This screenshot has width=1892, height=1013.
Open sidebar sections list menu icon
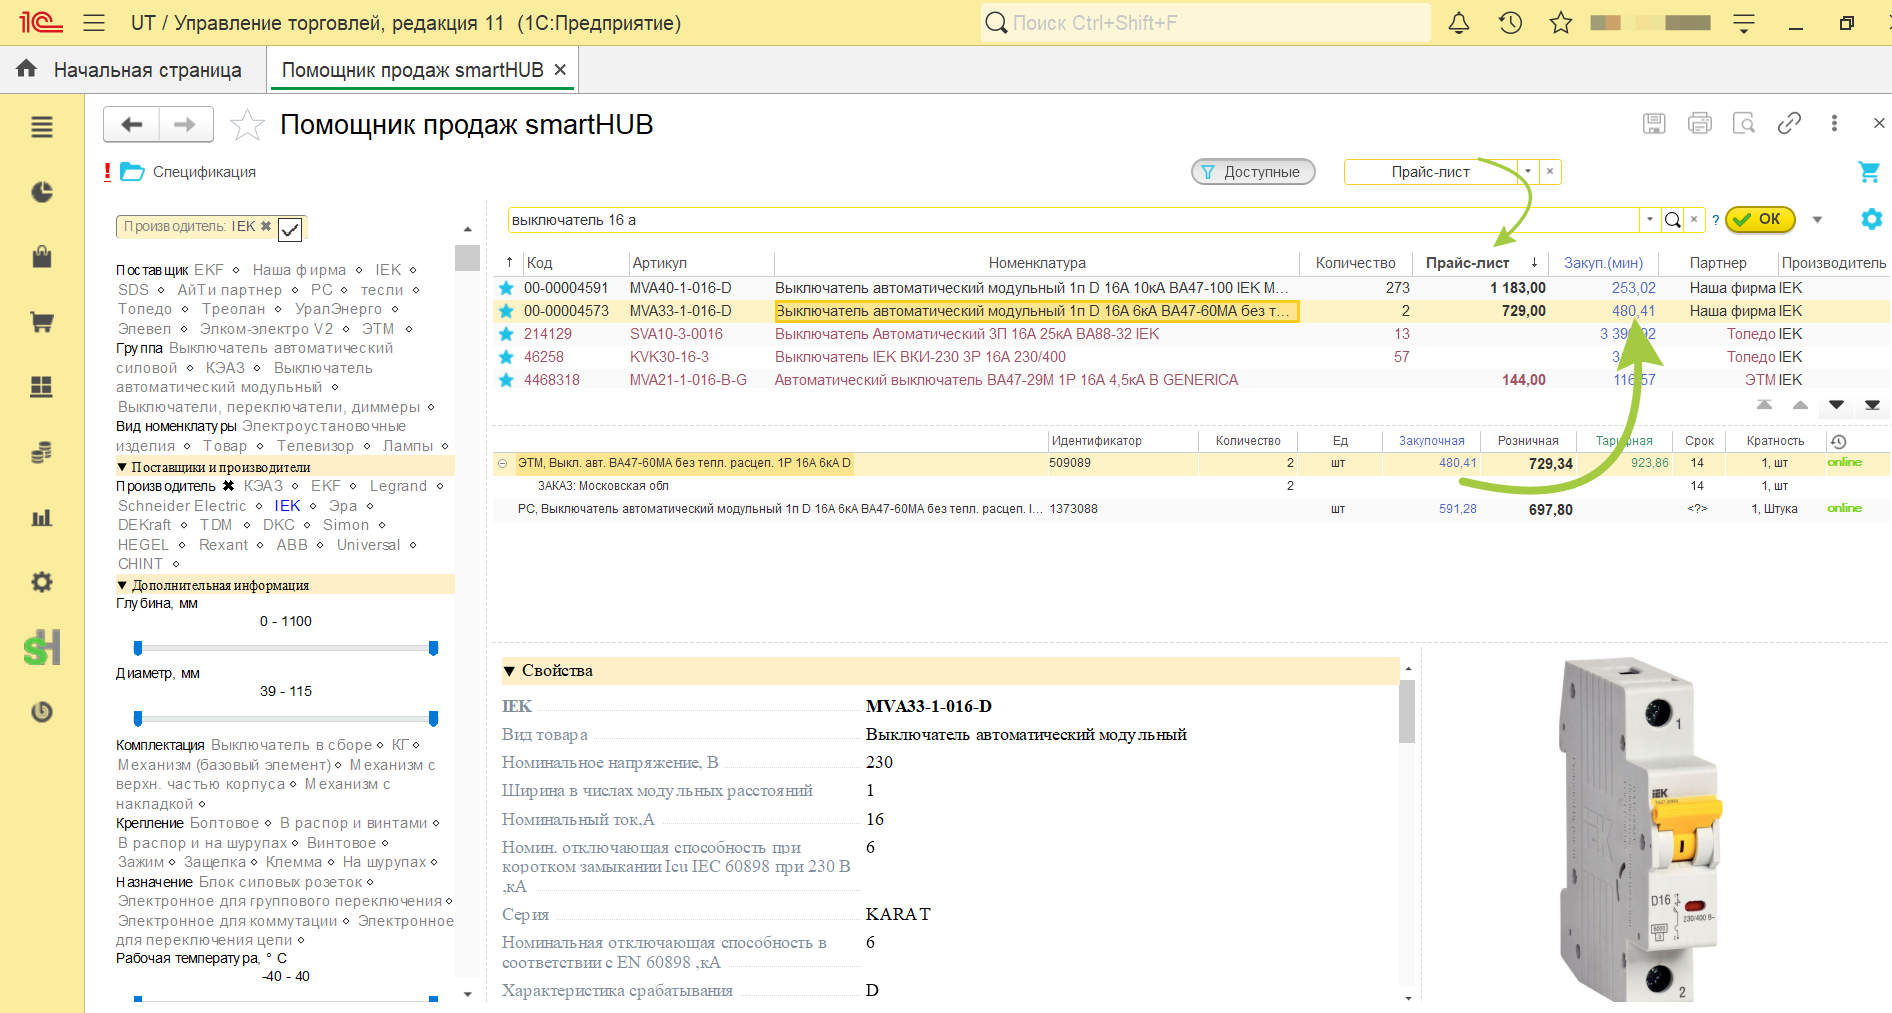pos(42,127)
